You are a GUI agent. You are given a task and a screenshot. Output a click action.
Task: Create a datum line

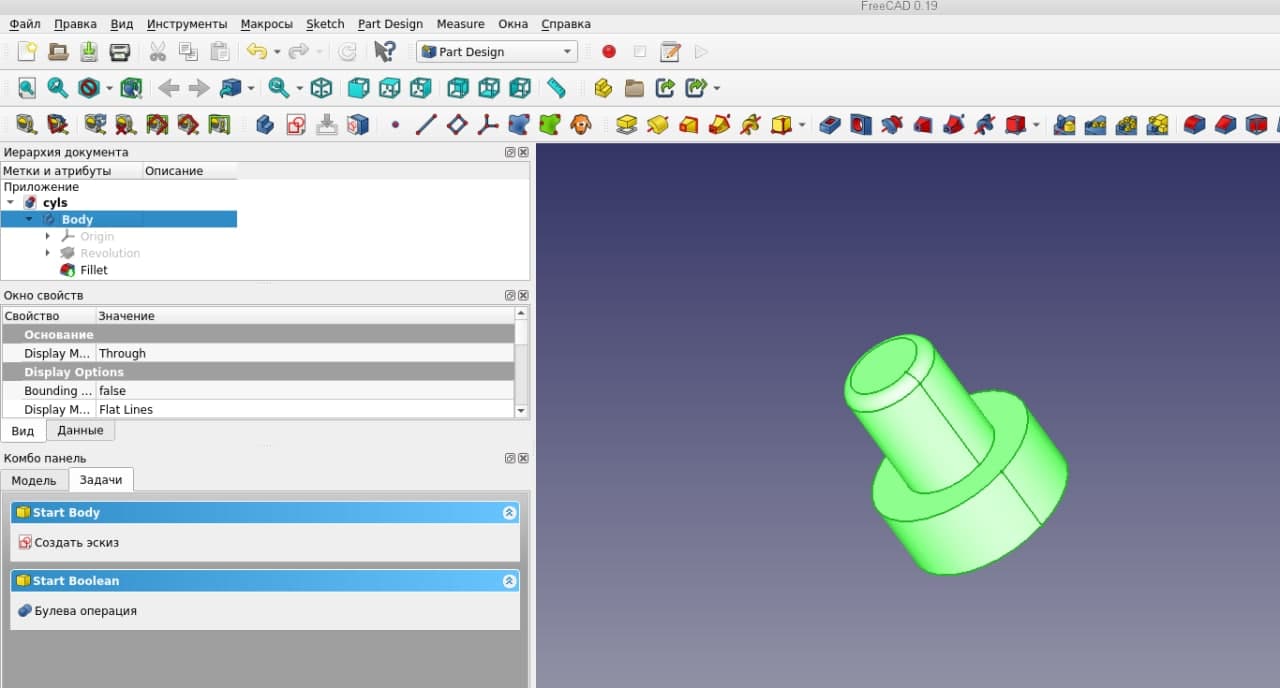click(426, 124)
